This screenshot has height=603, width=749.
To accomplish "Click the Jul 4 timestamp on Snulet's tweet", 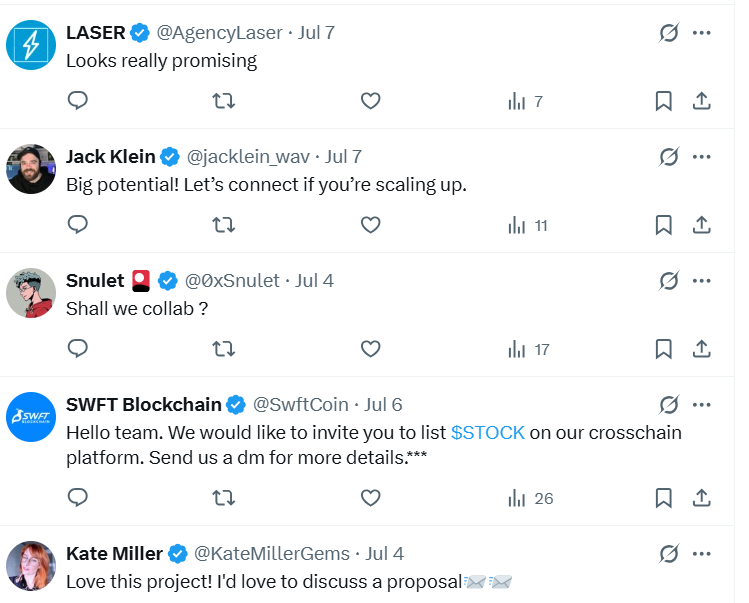I will (x=314, y=281).
